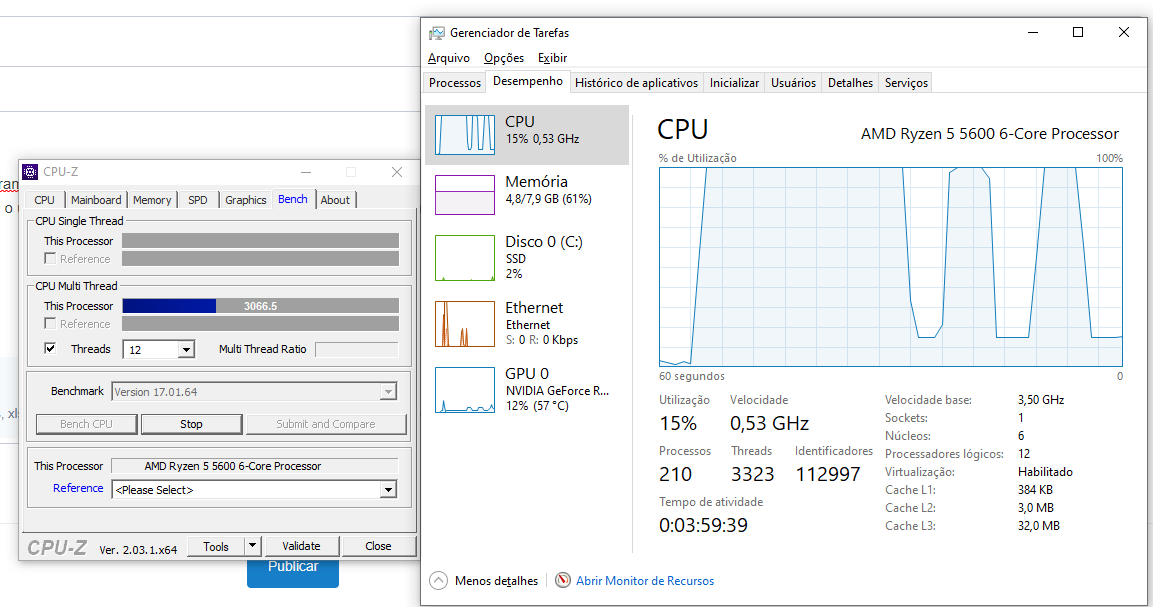
Task: Click the Reference link label
Action: coord(78,488)
